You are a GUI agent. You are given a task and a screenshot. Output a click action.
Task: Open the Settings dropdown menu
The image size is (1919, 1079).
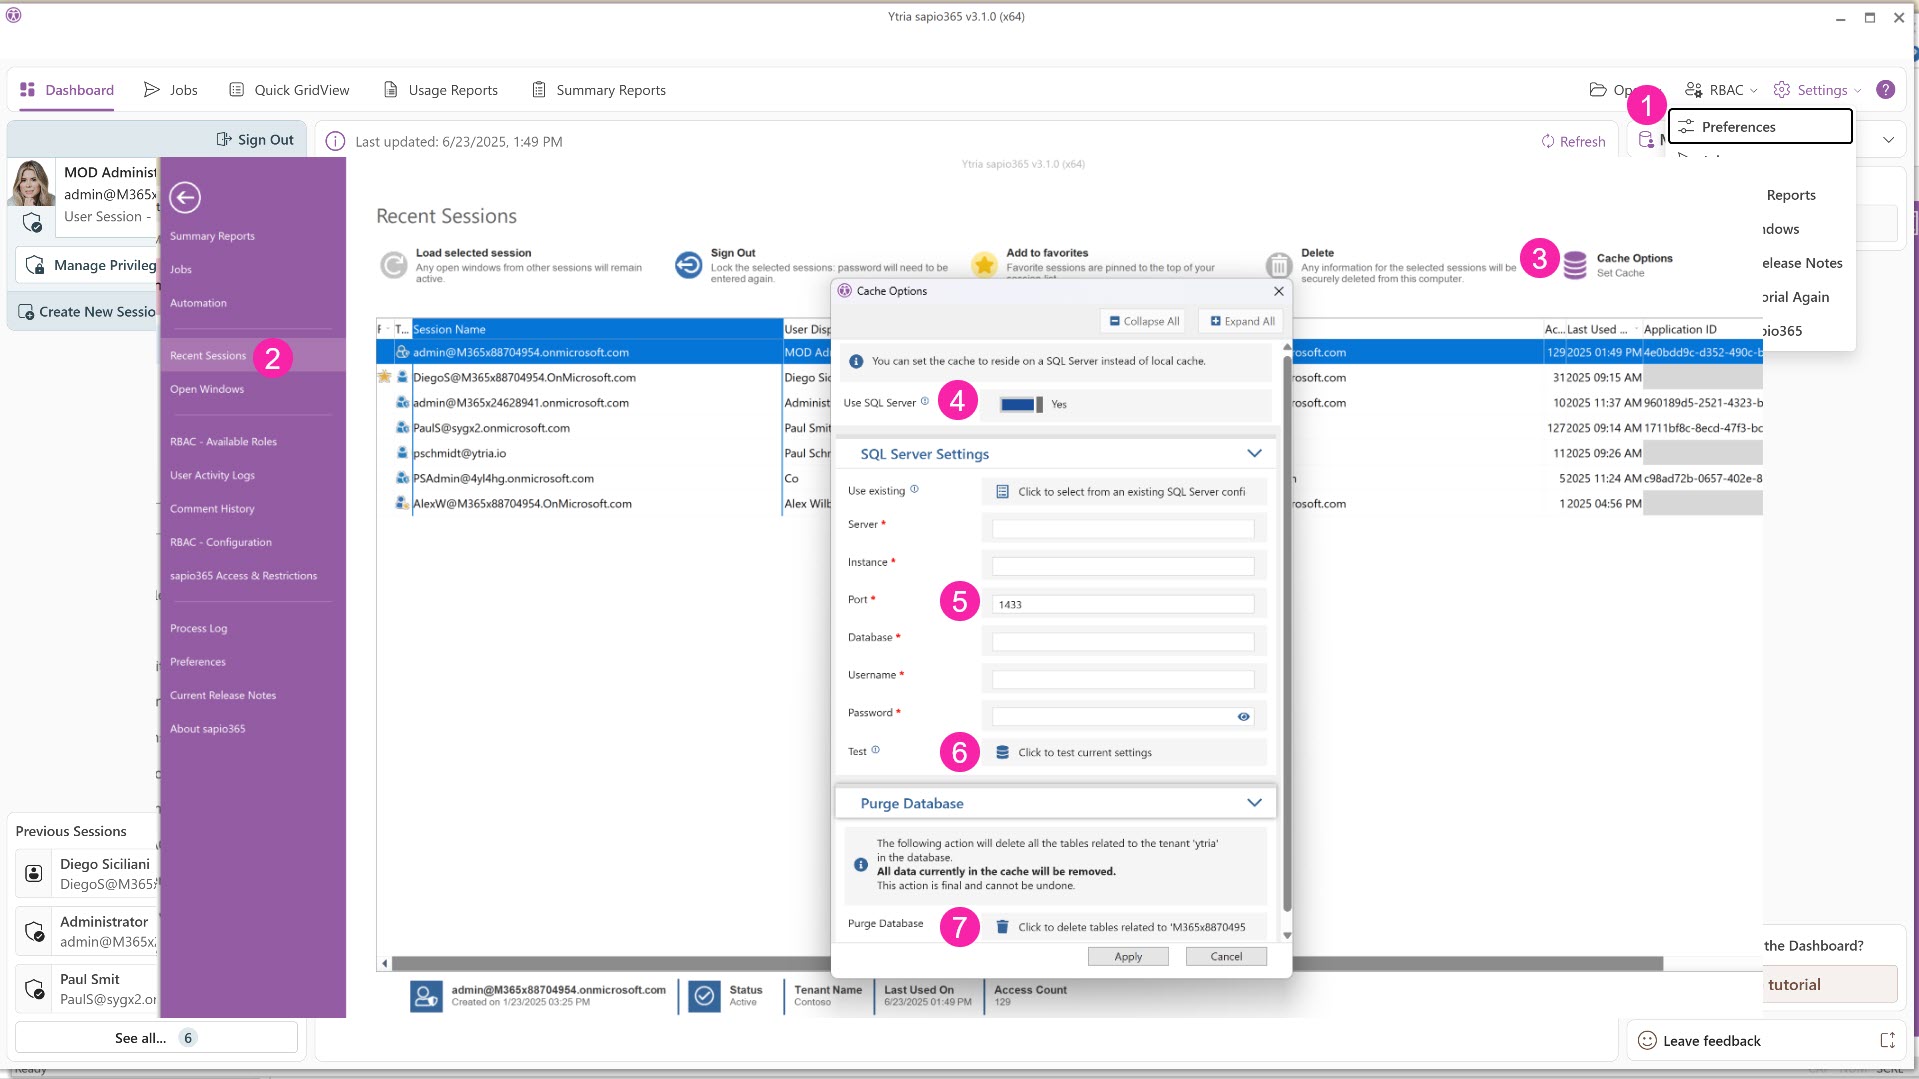point(1818,90)
